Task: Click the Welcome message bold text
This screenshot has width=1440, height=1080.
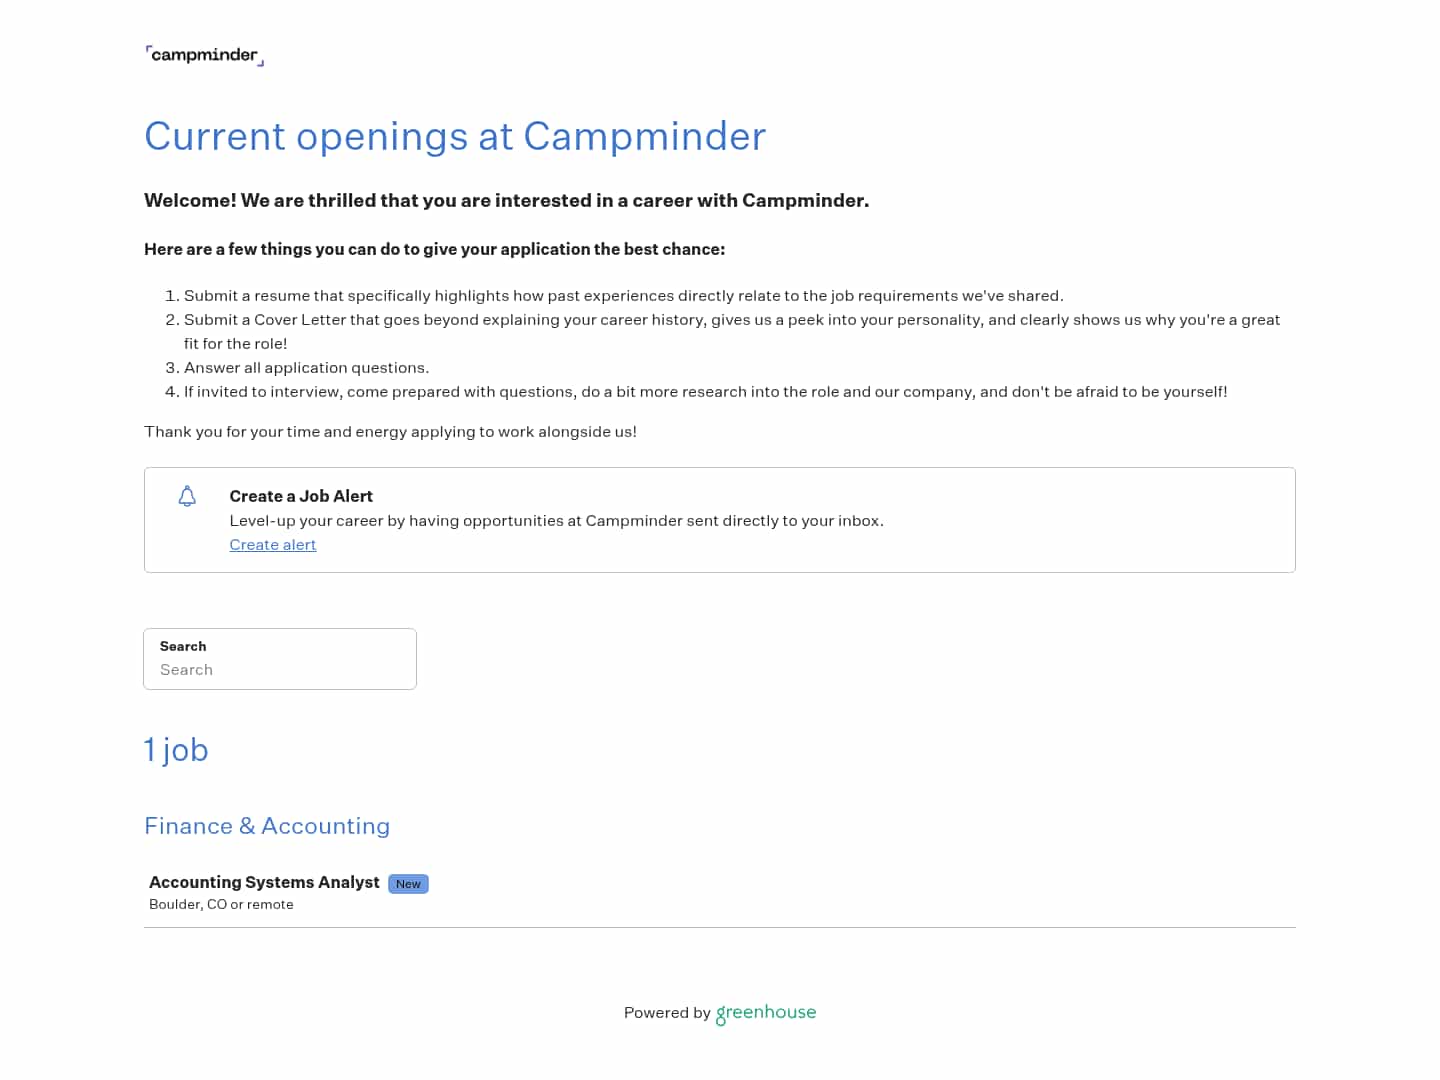Action: [506, 200]
